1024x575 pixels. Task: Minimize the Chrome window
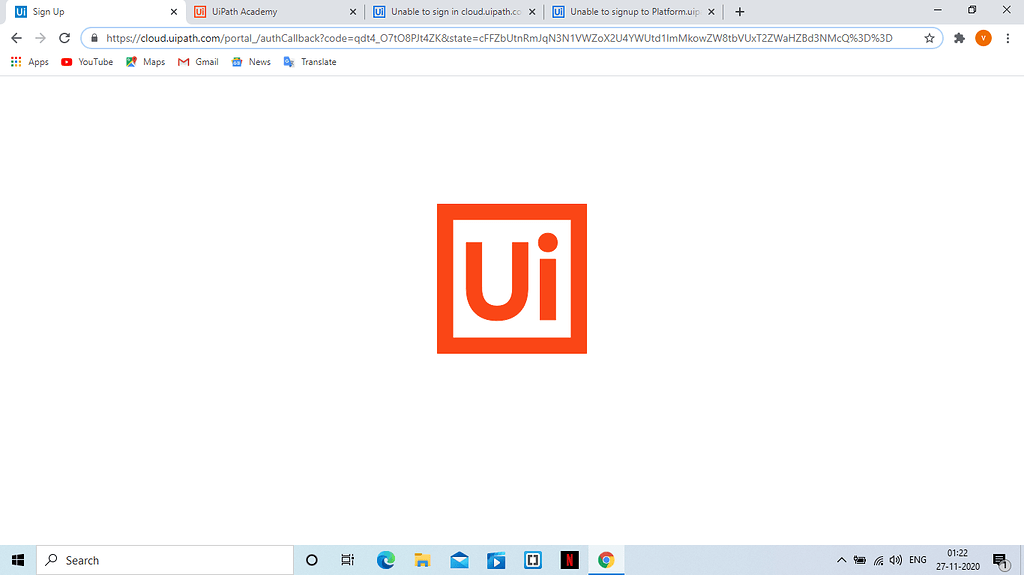937,10
